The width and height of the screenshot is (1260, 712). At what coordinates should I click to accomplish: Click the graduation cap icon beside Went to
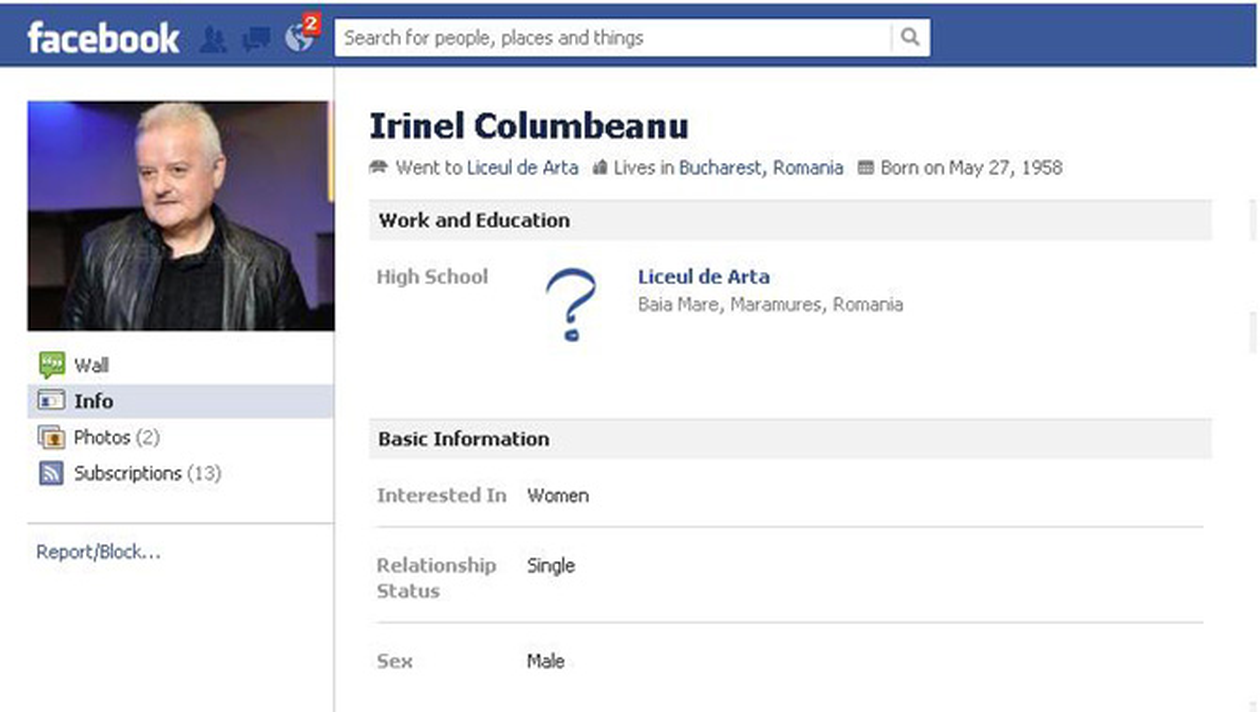tap(379, 168)
